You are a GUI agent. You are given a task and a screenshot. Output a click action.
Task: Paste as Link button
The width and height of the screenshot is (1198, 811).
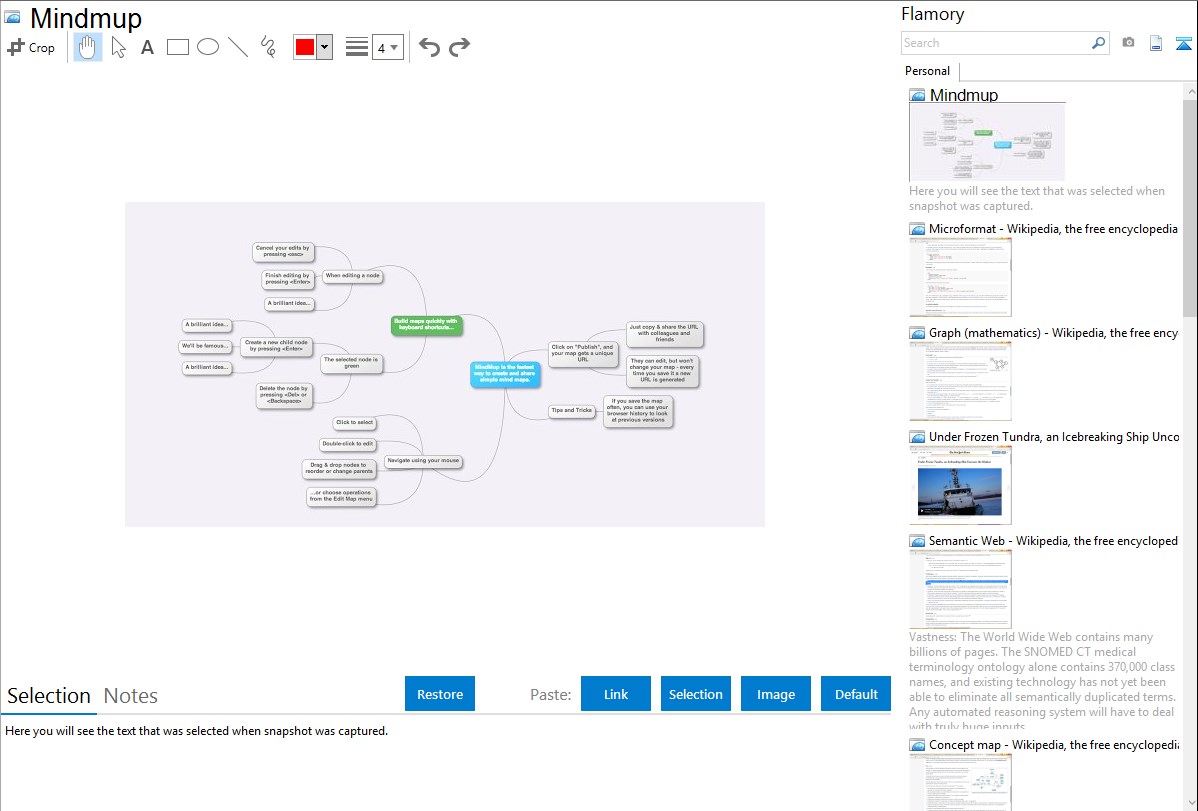(x=616, y=694)
